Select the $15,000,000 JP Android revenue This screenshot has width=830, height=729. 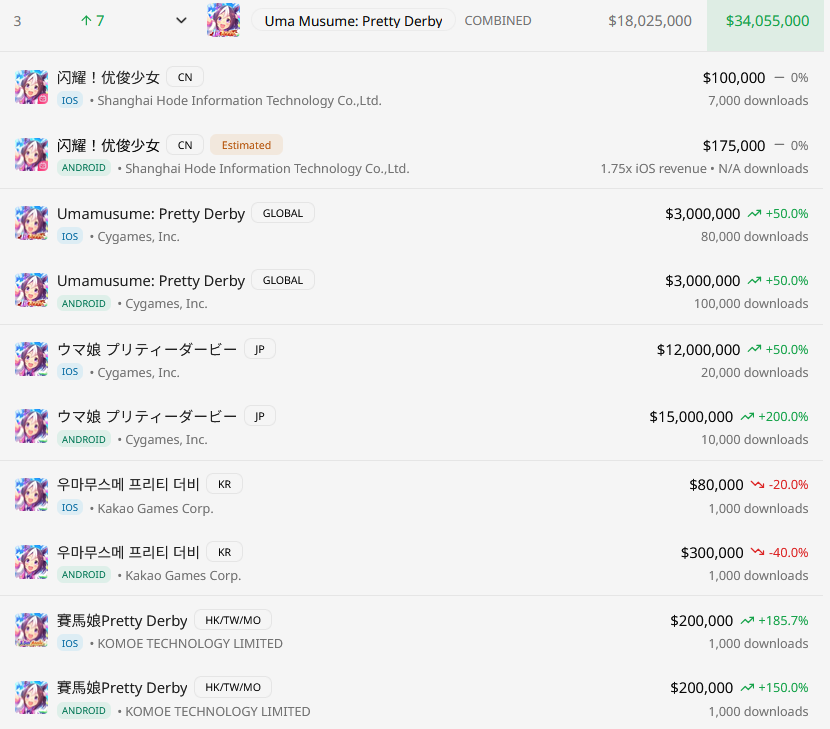click(x=691, y=417)
